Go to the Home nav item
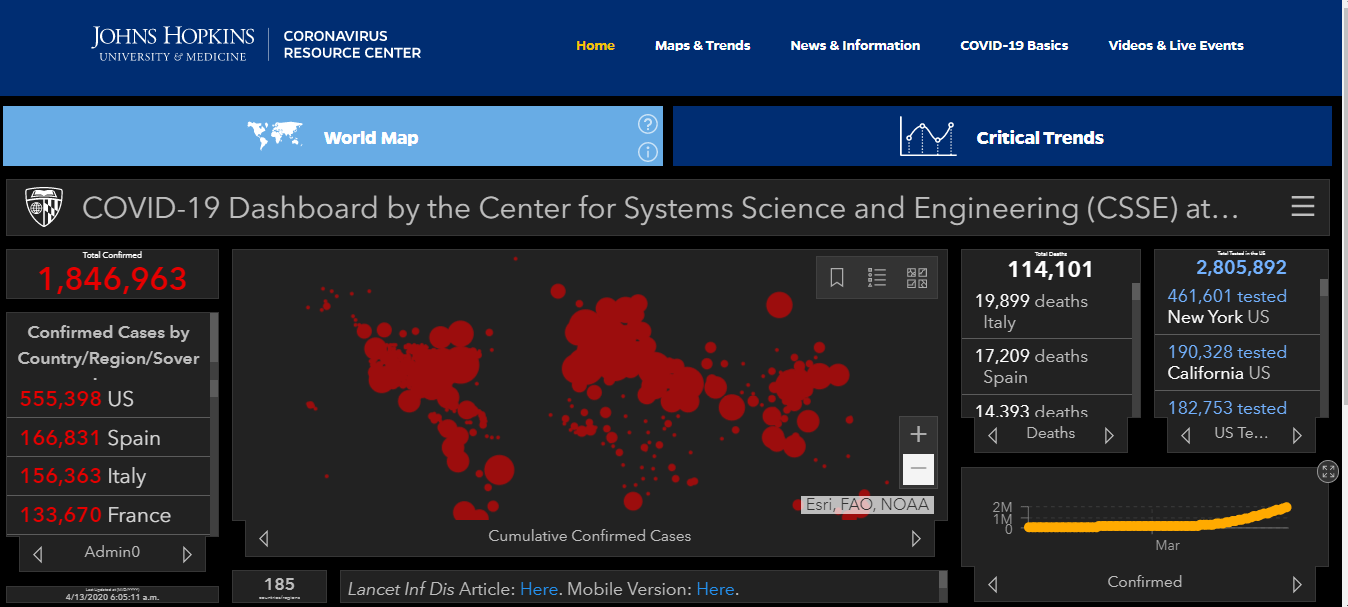 tap(595, 45)
